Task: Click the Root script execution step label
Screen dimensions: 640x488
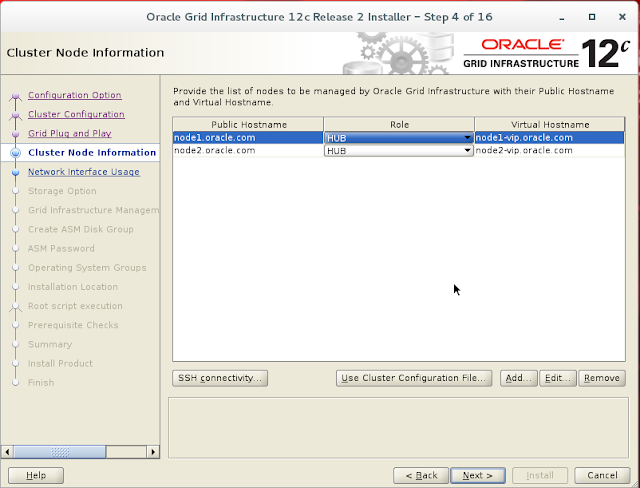Action: click(x=75, y=306)
